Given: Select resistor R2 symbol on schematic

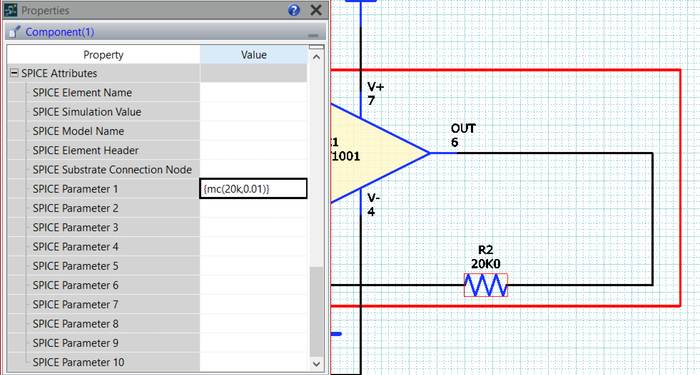Looking at the screenshot, I should coord(486,285).
